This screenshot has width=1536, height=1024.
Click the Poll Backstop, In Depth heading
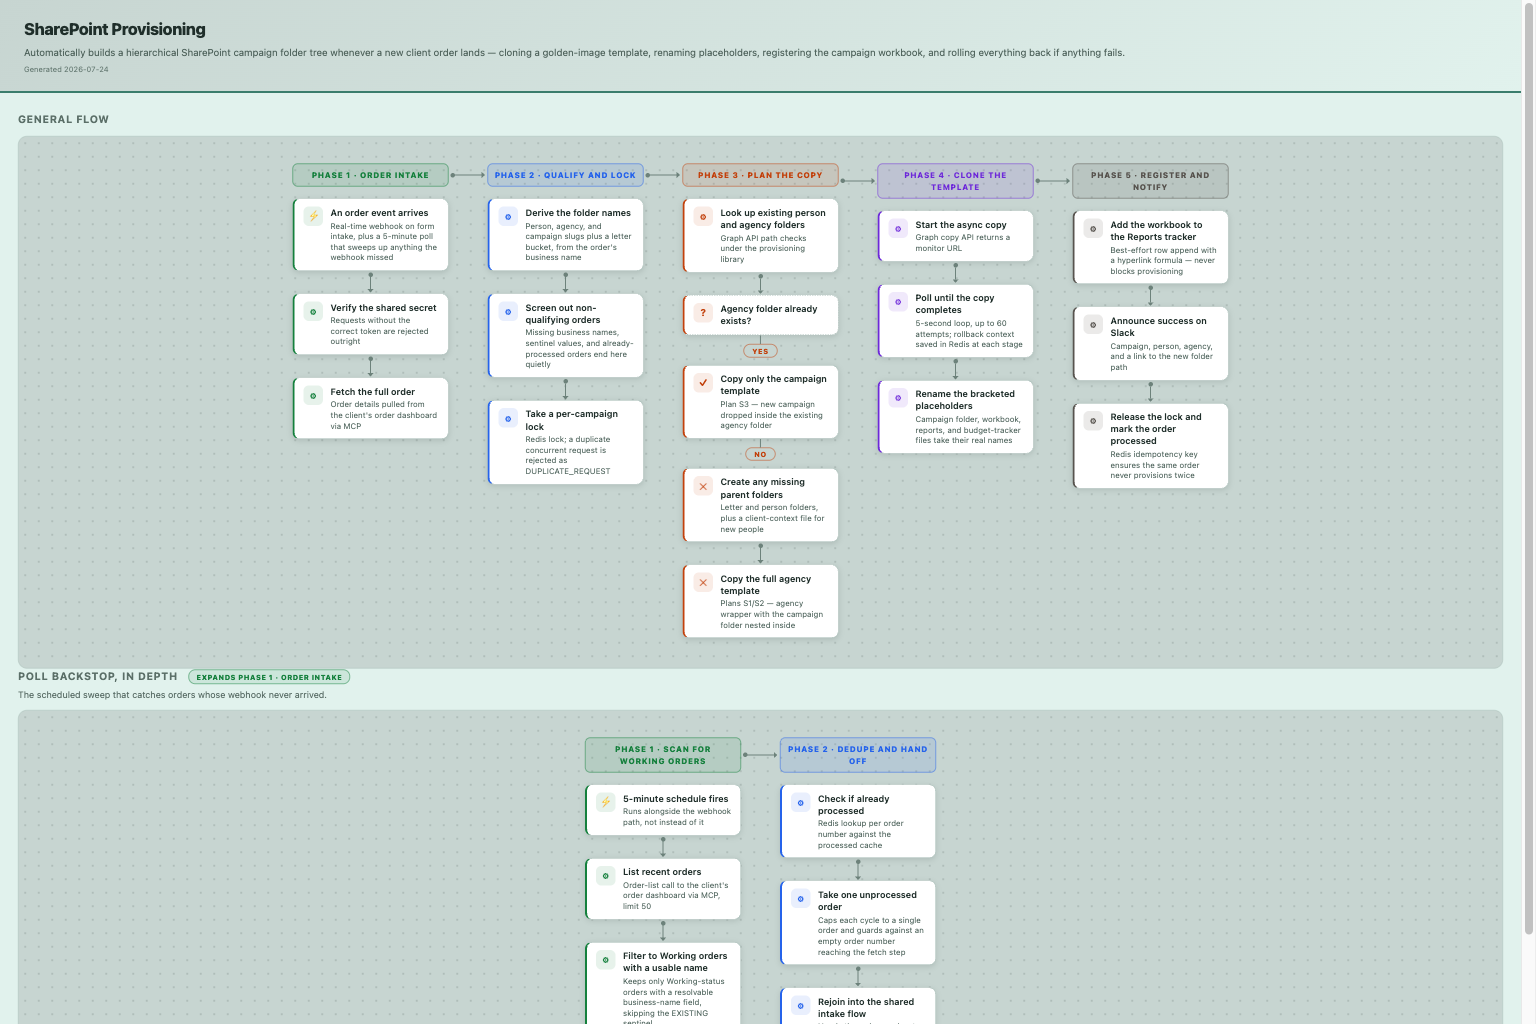[x=98, y=677]
